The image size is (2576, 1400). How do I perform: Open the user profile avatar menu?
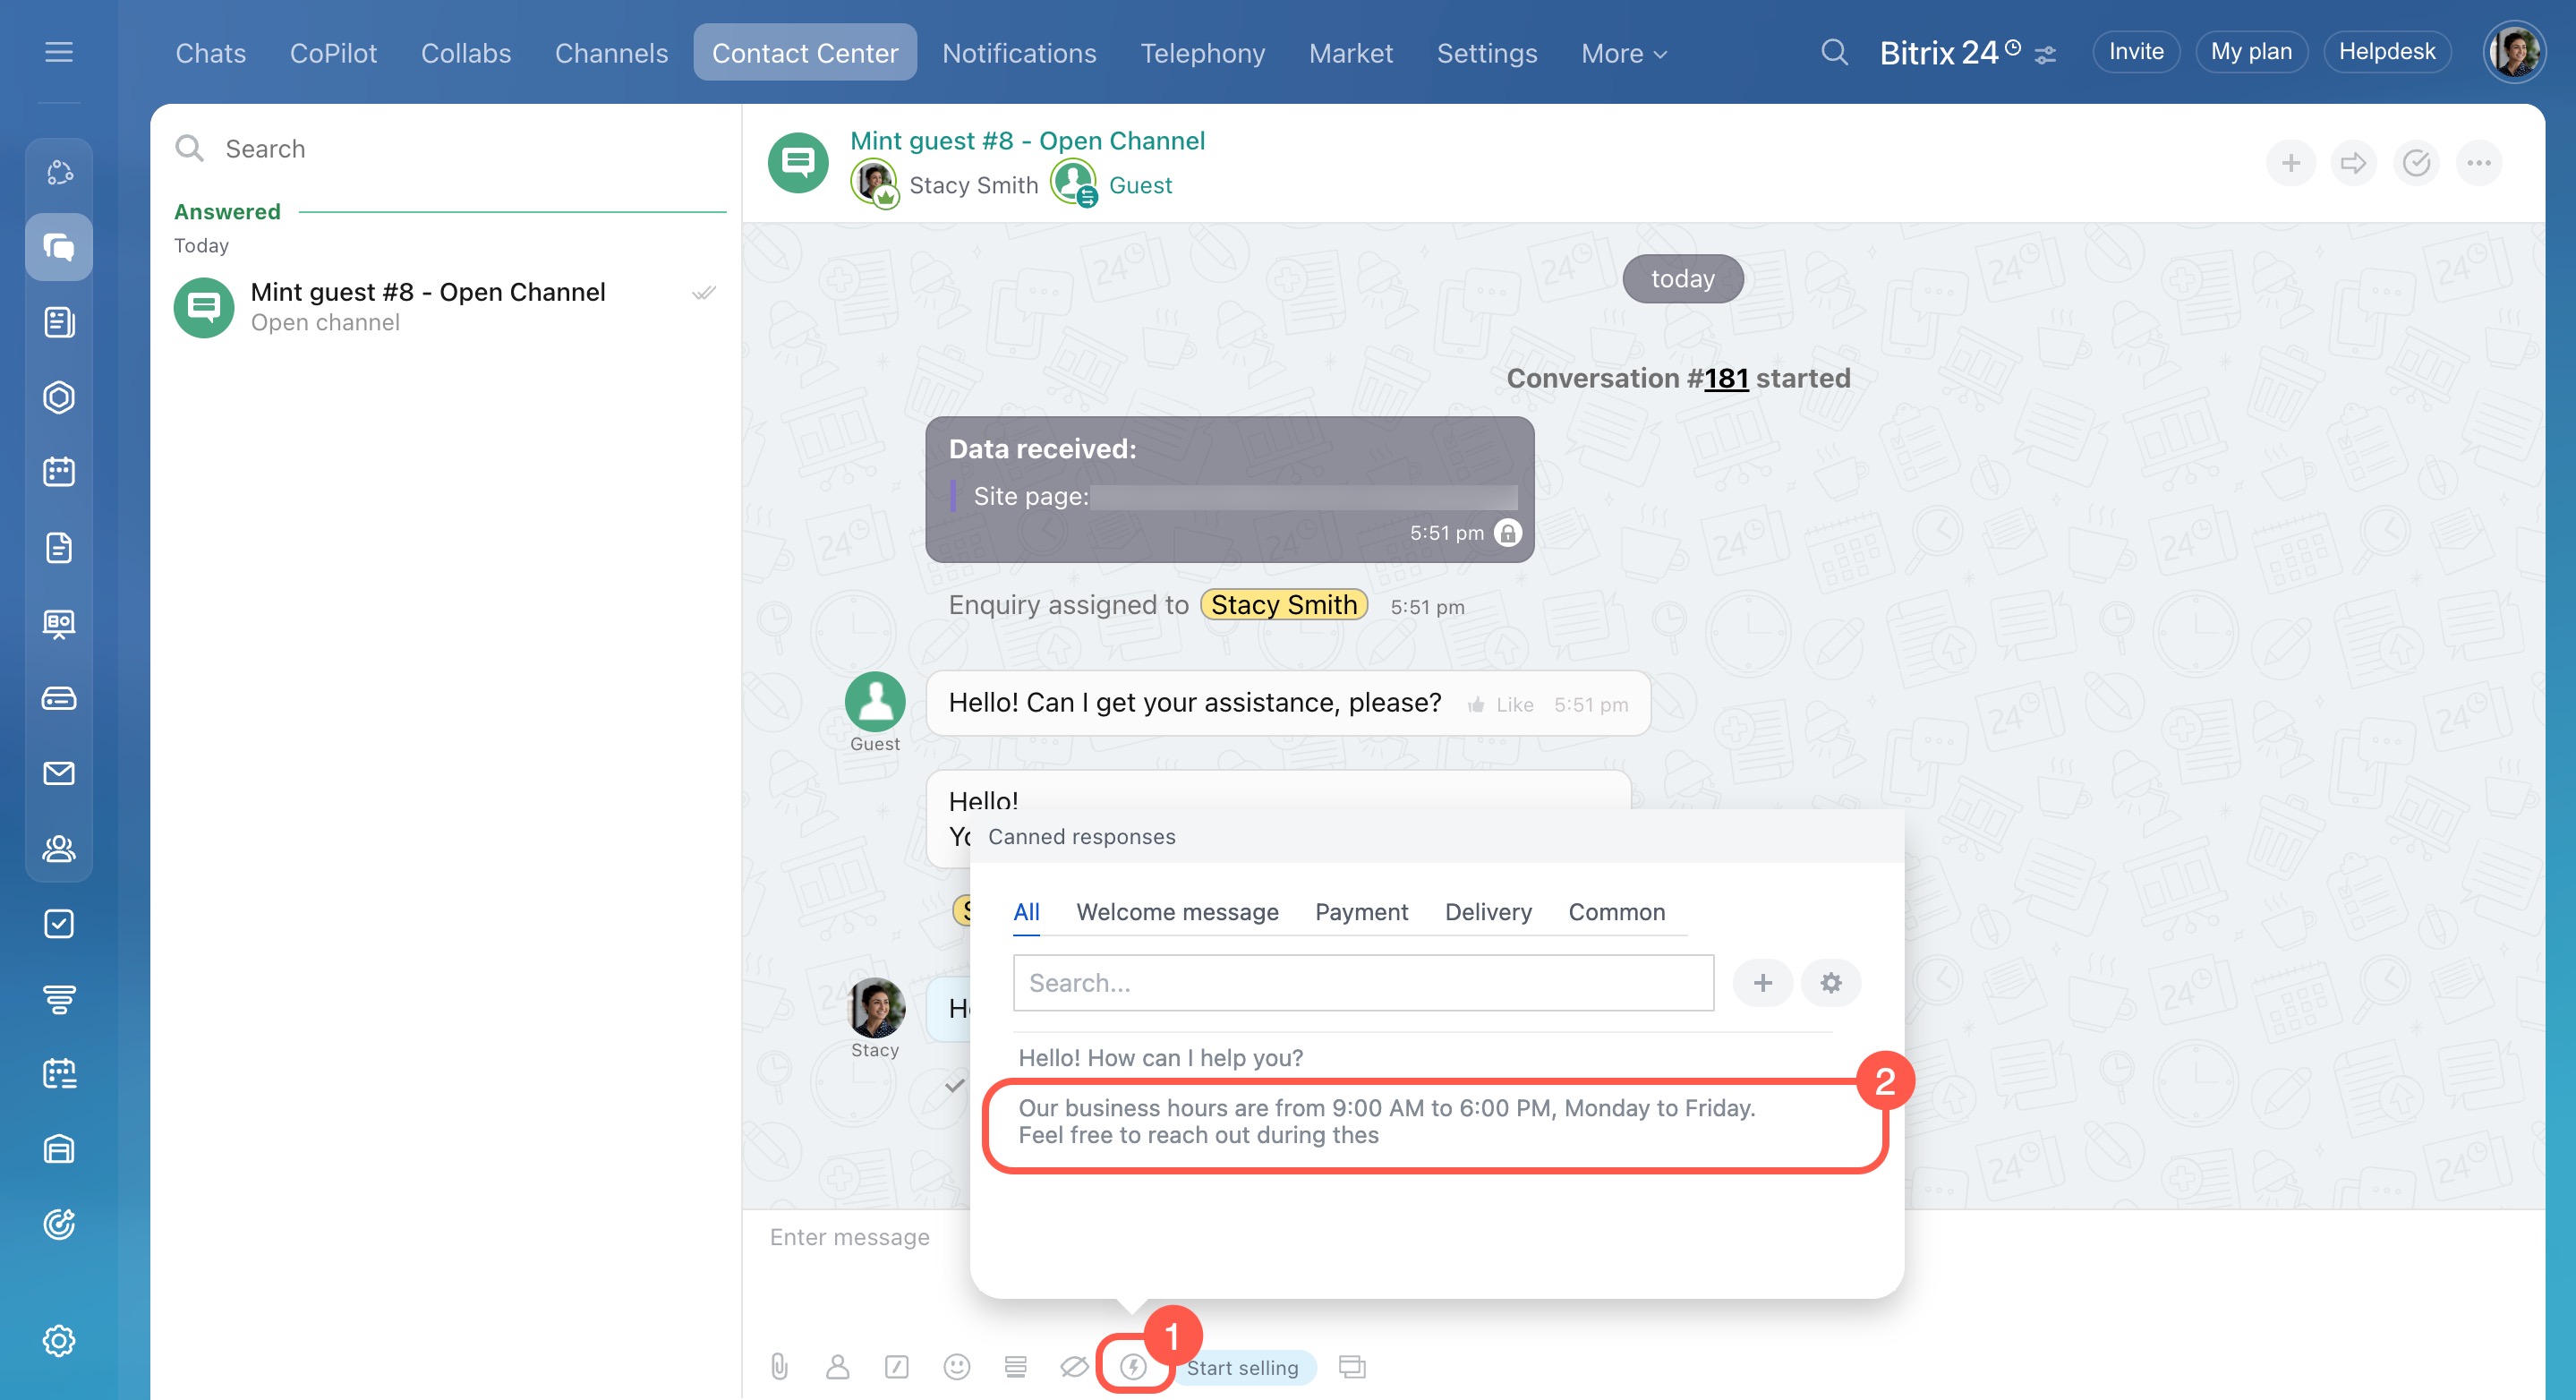click(x=2513, y=52)
